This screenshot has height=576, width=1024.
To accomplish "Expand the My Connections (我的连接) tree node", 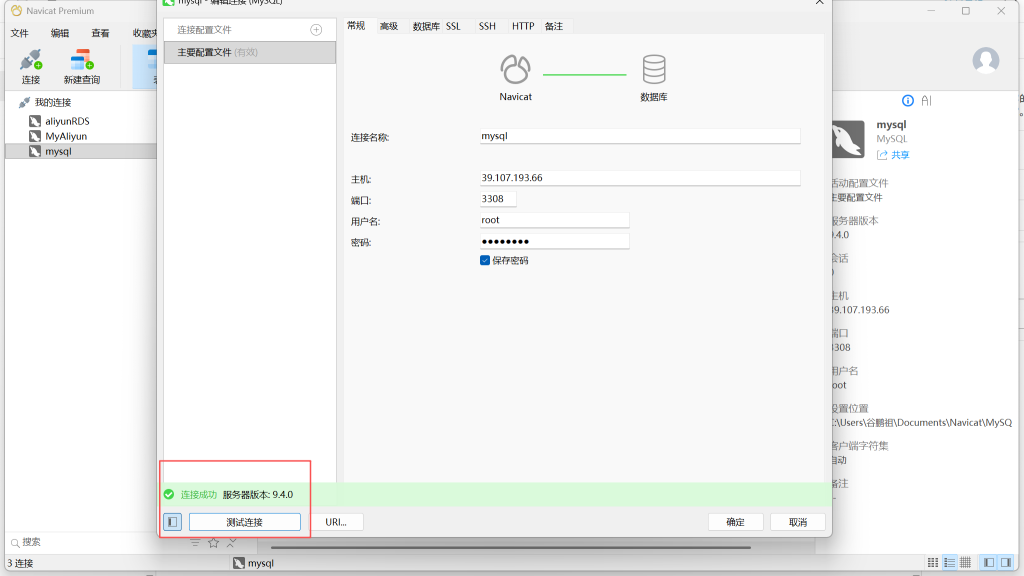I will pyautogui.click(x=24, y=102).
